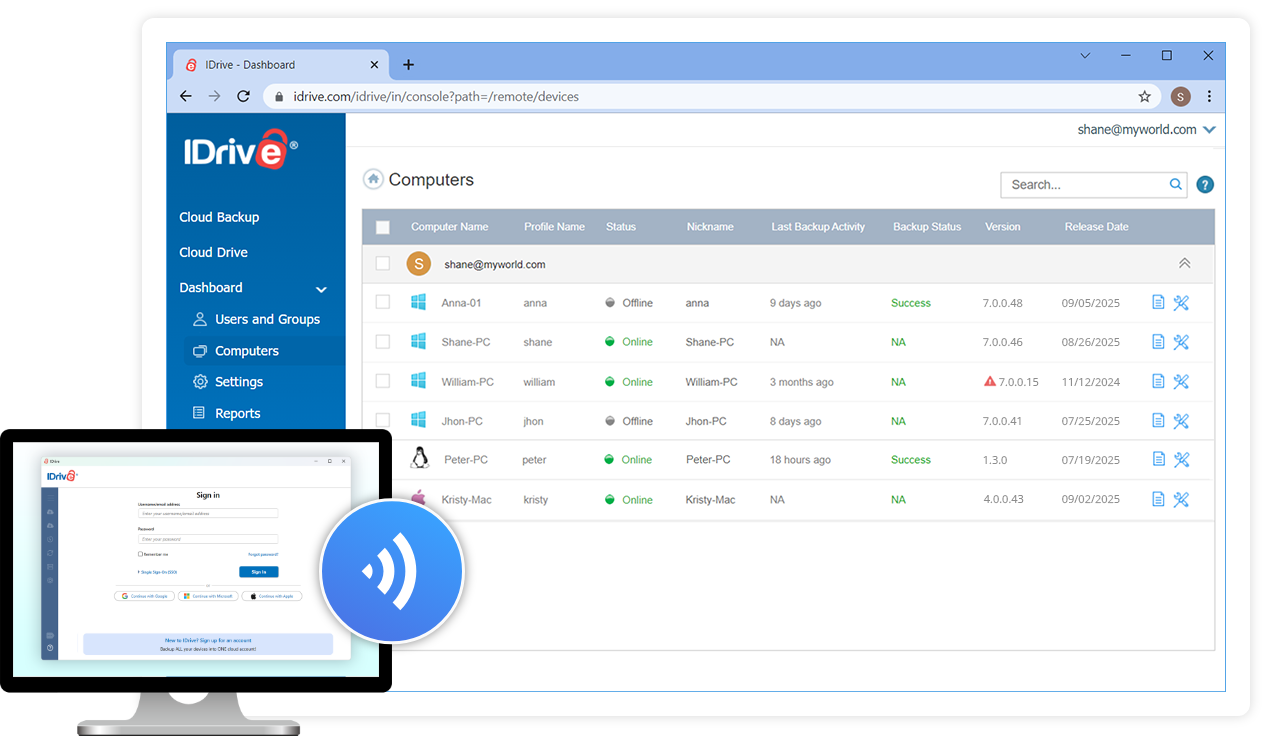1268x736 pixels.
Task: Open Settings in the sidebar
Action: pos(228,382)
